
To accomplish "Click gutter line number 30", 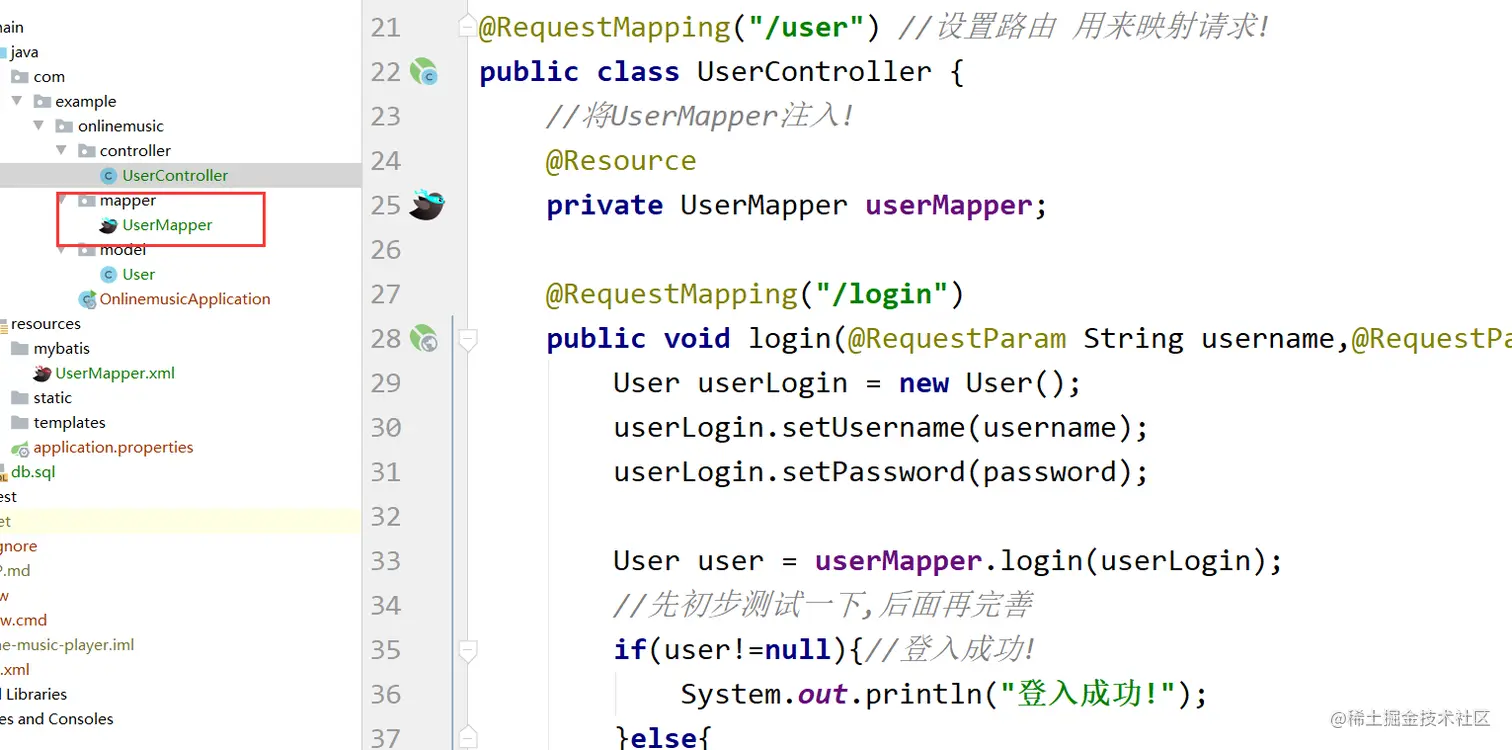I will [x=386, y=428].
